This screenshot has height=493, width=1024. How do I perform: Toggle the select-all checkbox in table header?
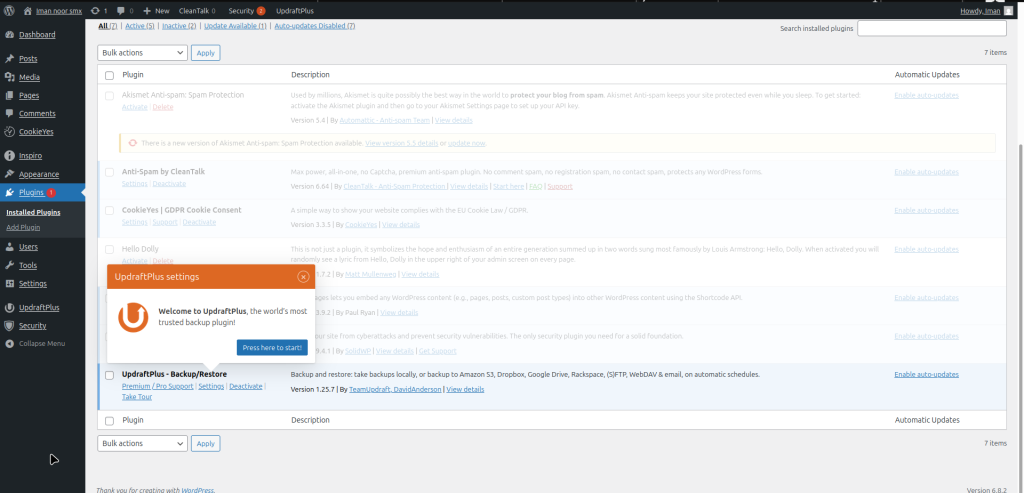(x=109, y=75)
